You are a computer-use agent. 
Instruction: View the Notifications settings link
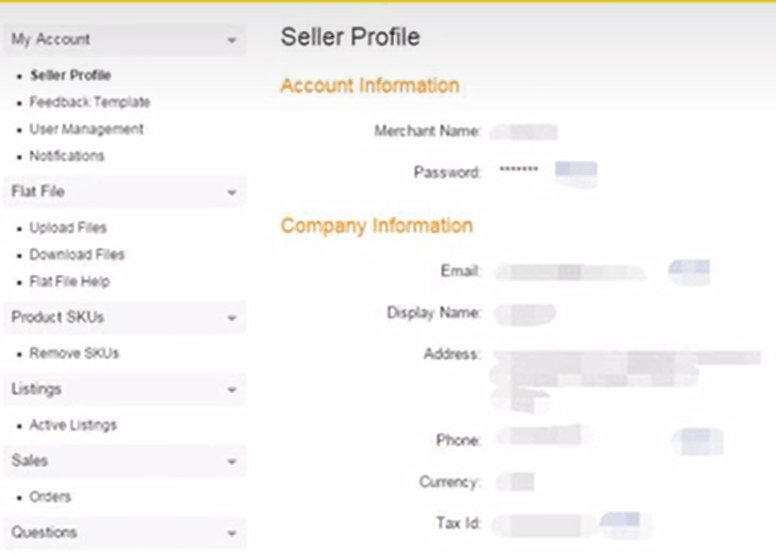(x=67, y=156)
